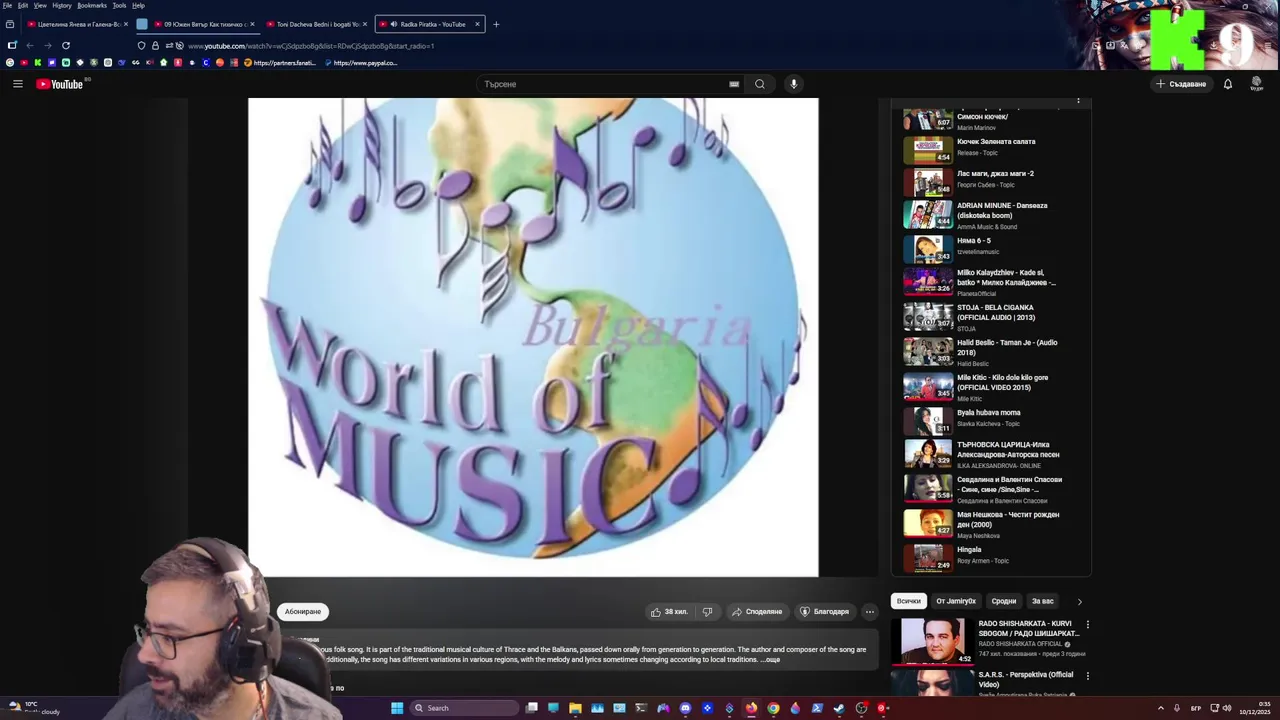The height and width of the screenshot is (720, 1280).
Task: Open more actions ellipsis below video
Action: 870,612
